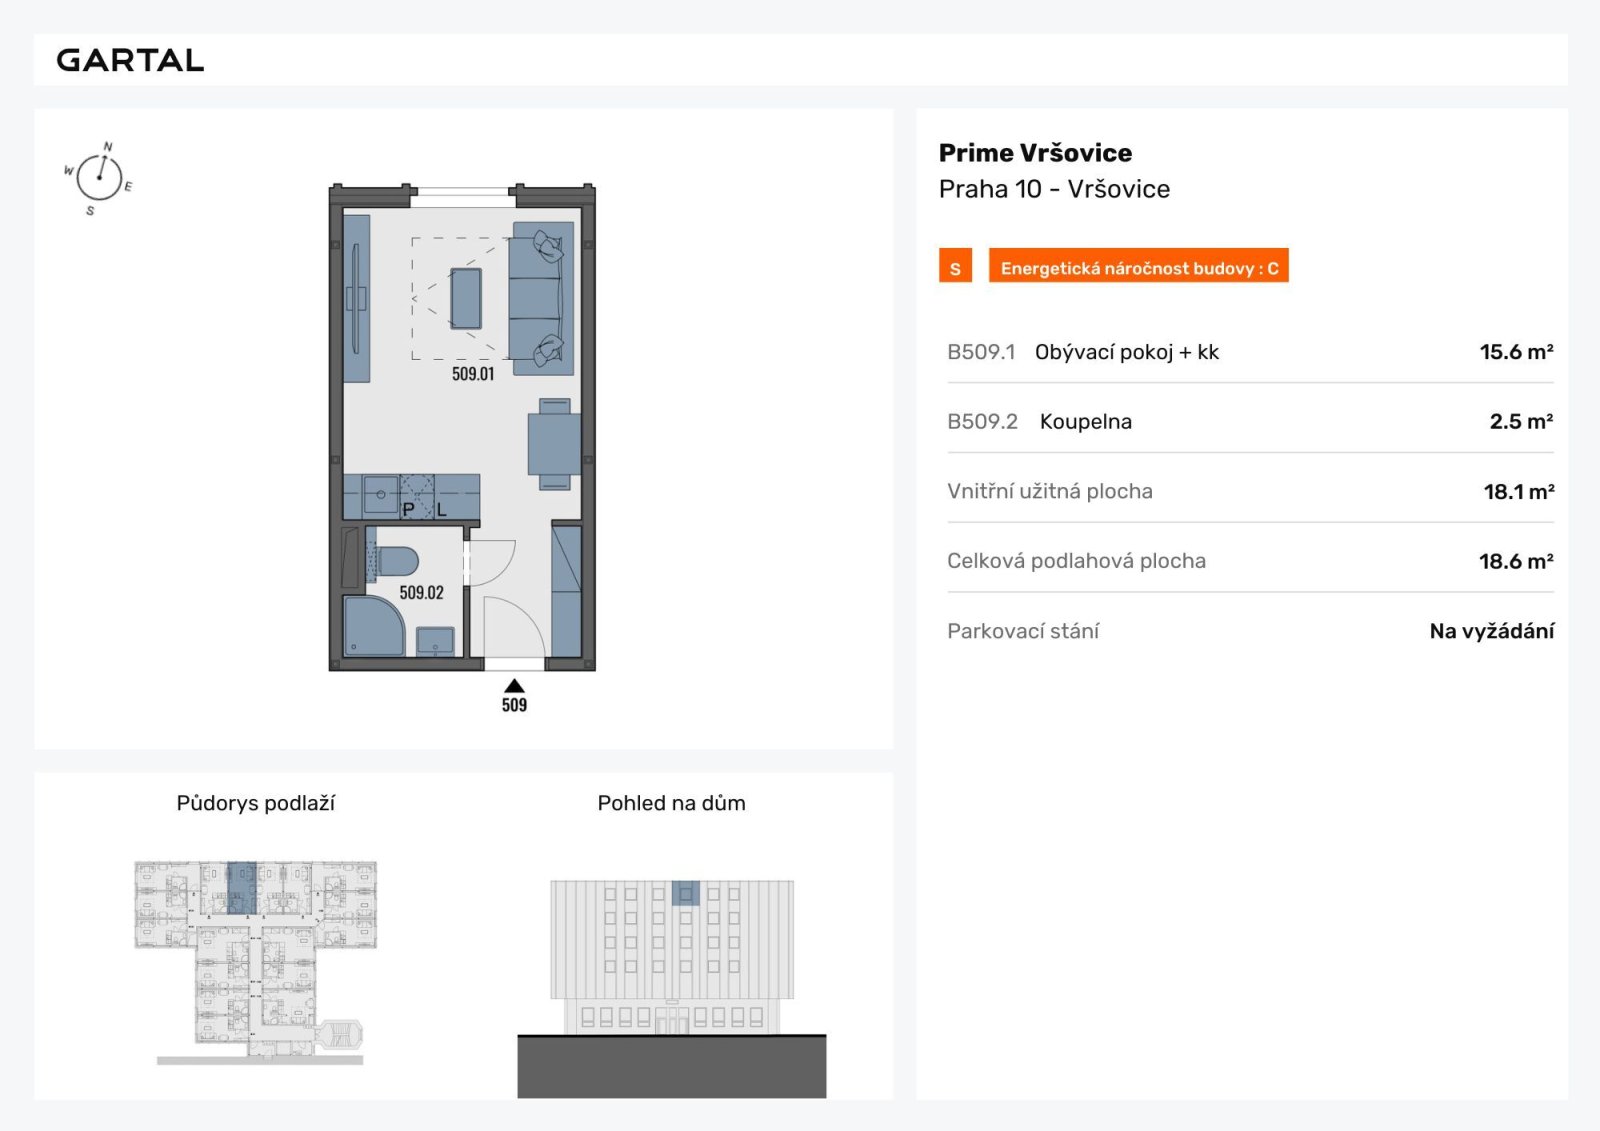The height and width of the screenshot is (1131, 1600).
Task: Click the compass orientation icon
Action: 98,179
